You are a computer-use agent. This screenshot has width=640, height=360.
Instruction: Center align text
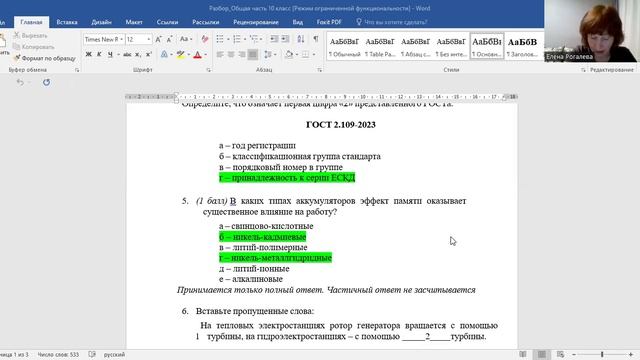pyautogui.click(x=231, y=54)
